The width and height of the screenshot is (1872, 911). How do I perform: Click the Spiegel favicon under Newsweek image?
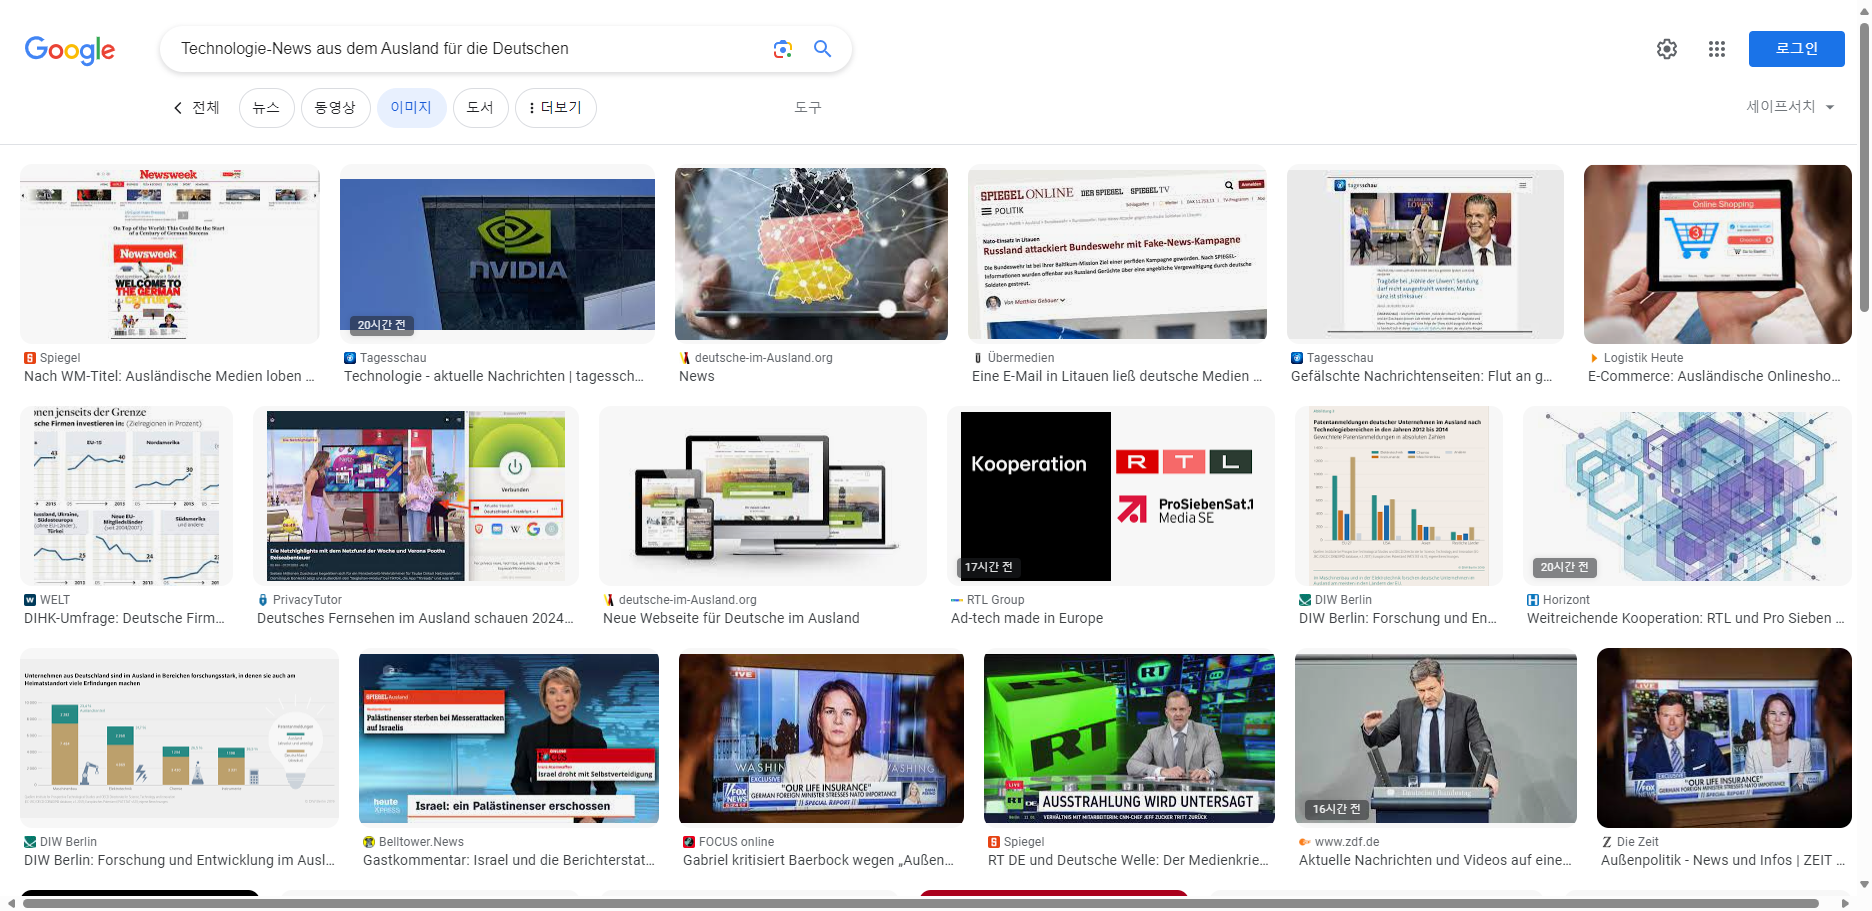pos(30,358)
